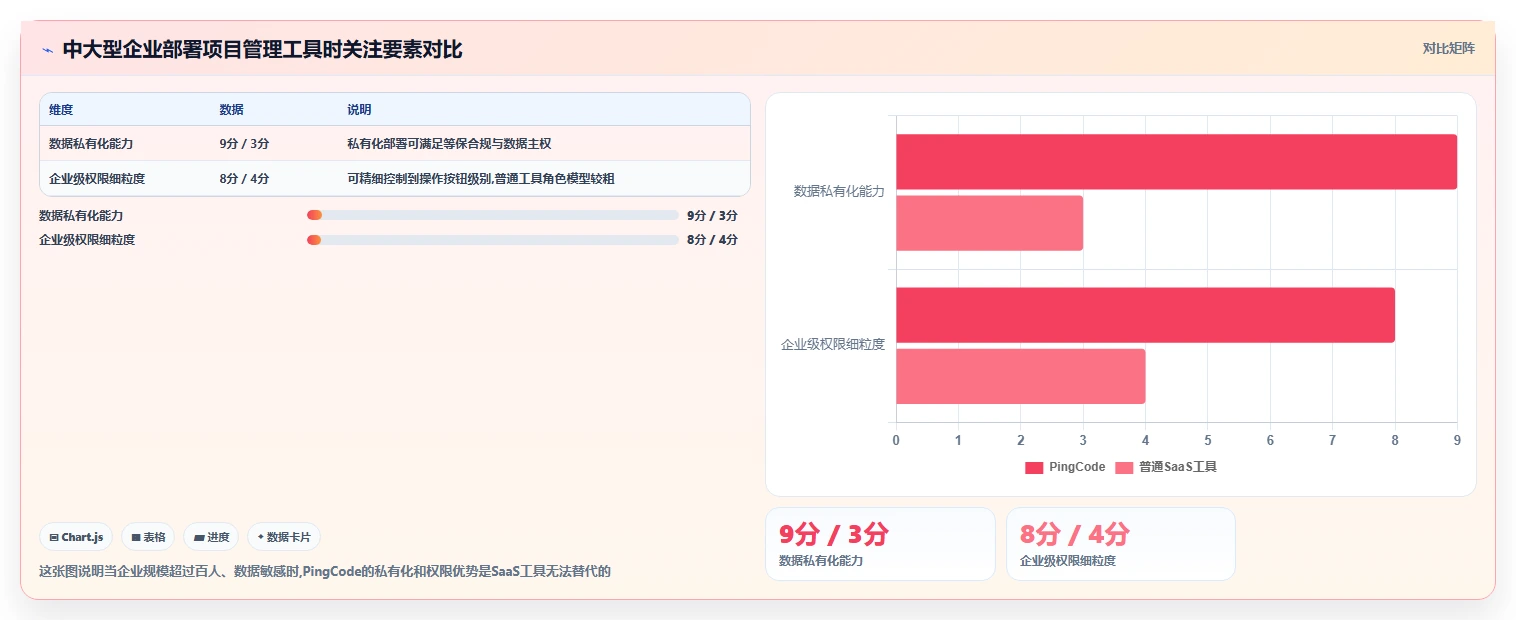The image size is (1516, 620).
Task: Click the 数据私有化能力 chart axis label
Action: pos(839,191)
